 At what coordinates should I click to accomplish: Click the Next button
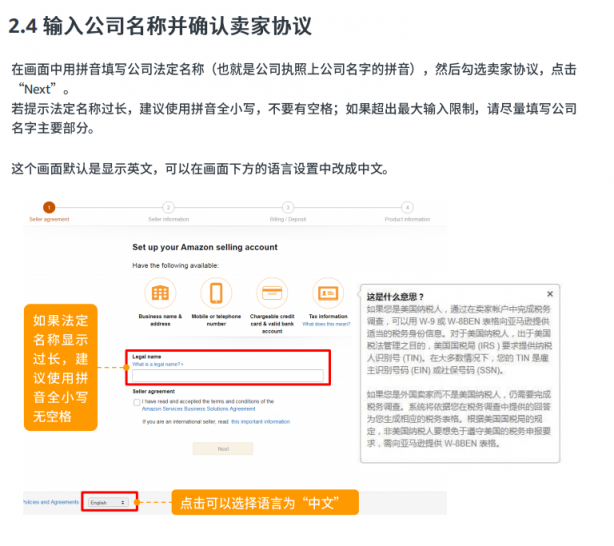(x=223, y=449)
